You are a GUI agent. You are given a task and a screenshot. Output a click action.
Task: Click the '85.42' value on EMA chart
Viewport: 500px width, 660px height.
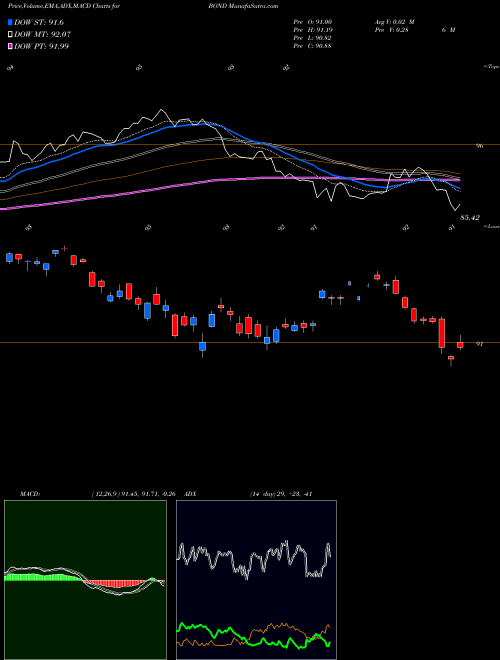[x=470, y=218]
